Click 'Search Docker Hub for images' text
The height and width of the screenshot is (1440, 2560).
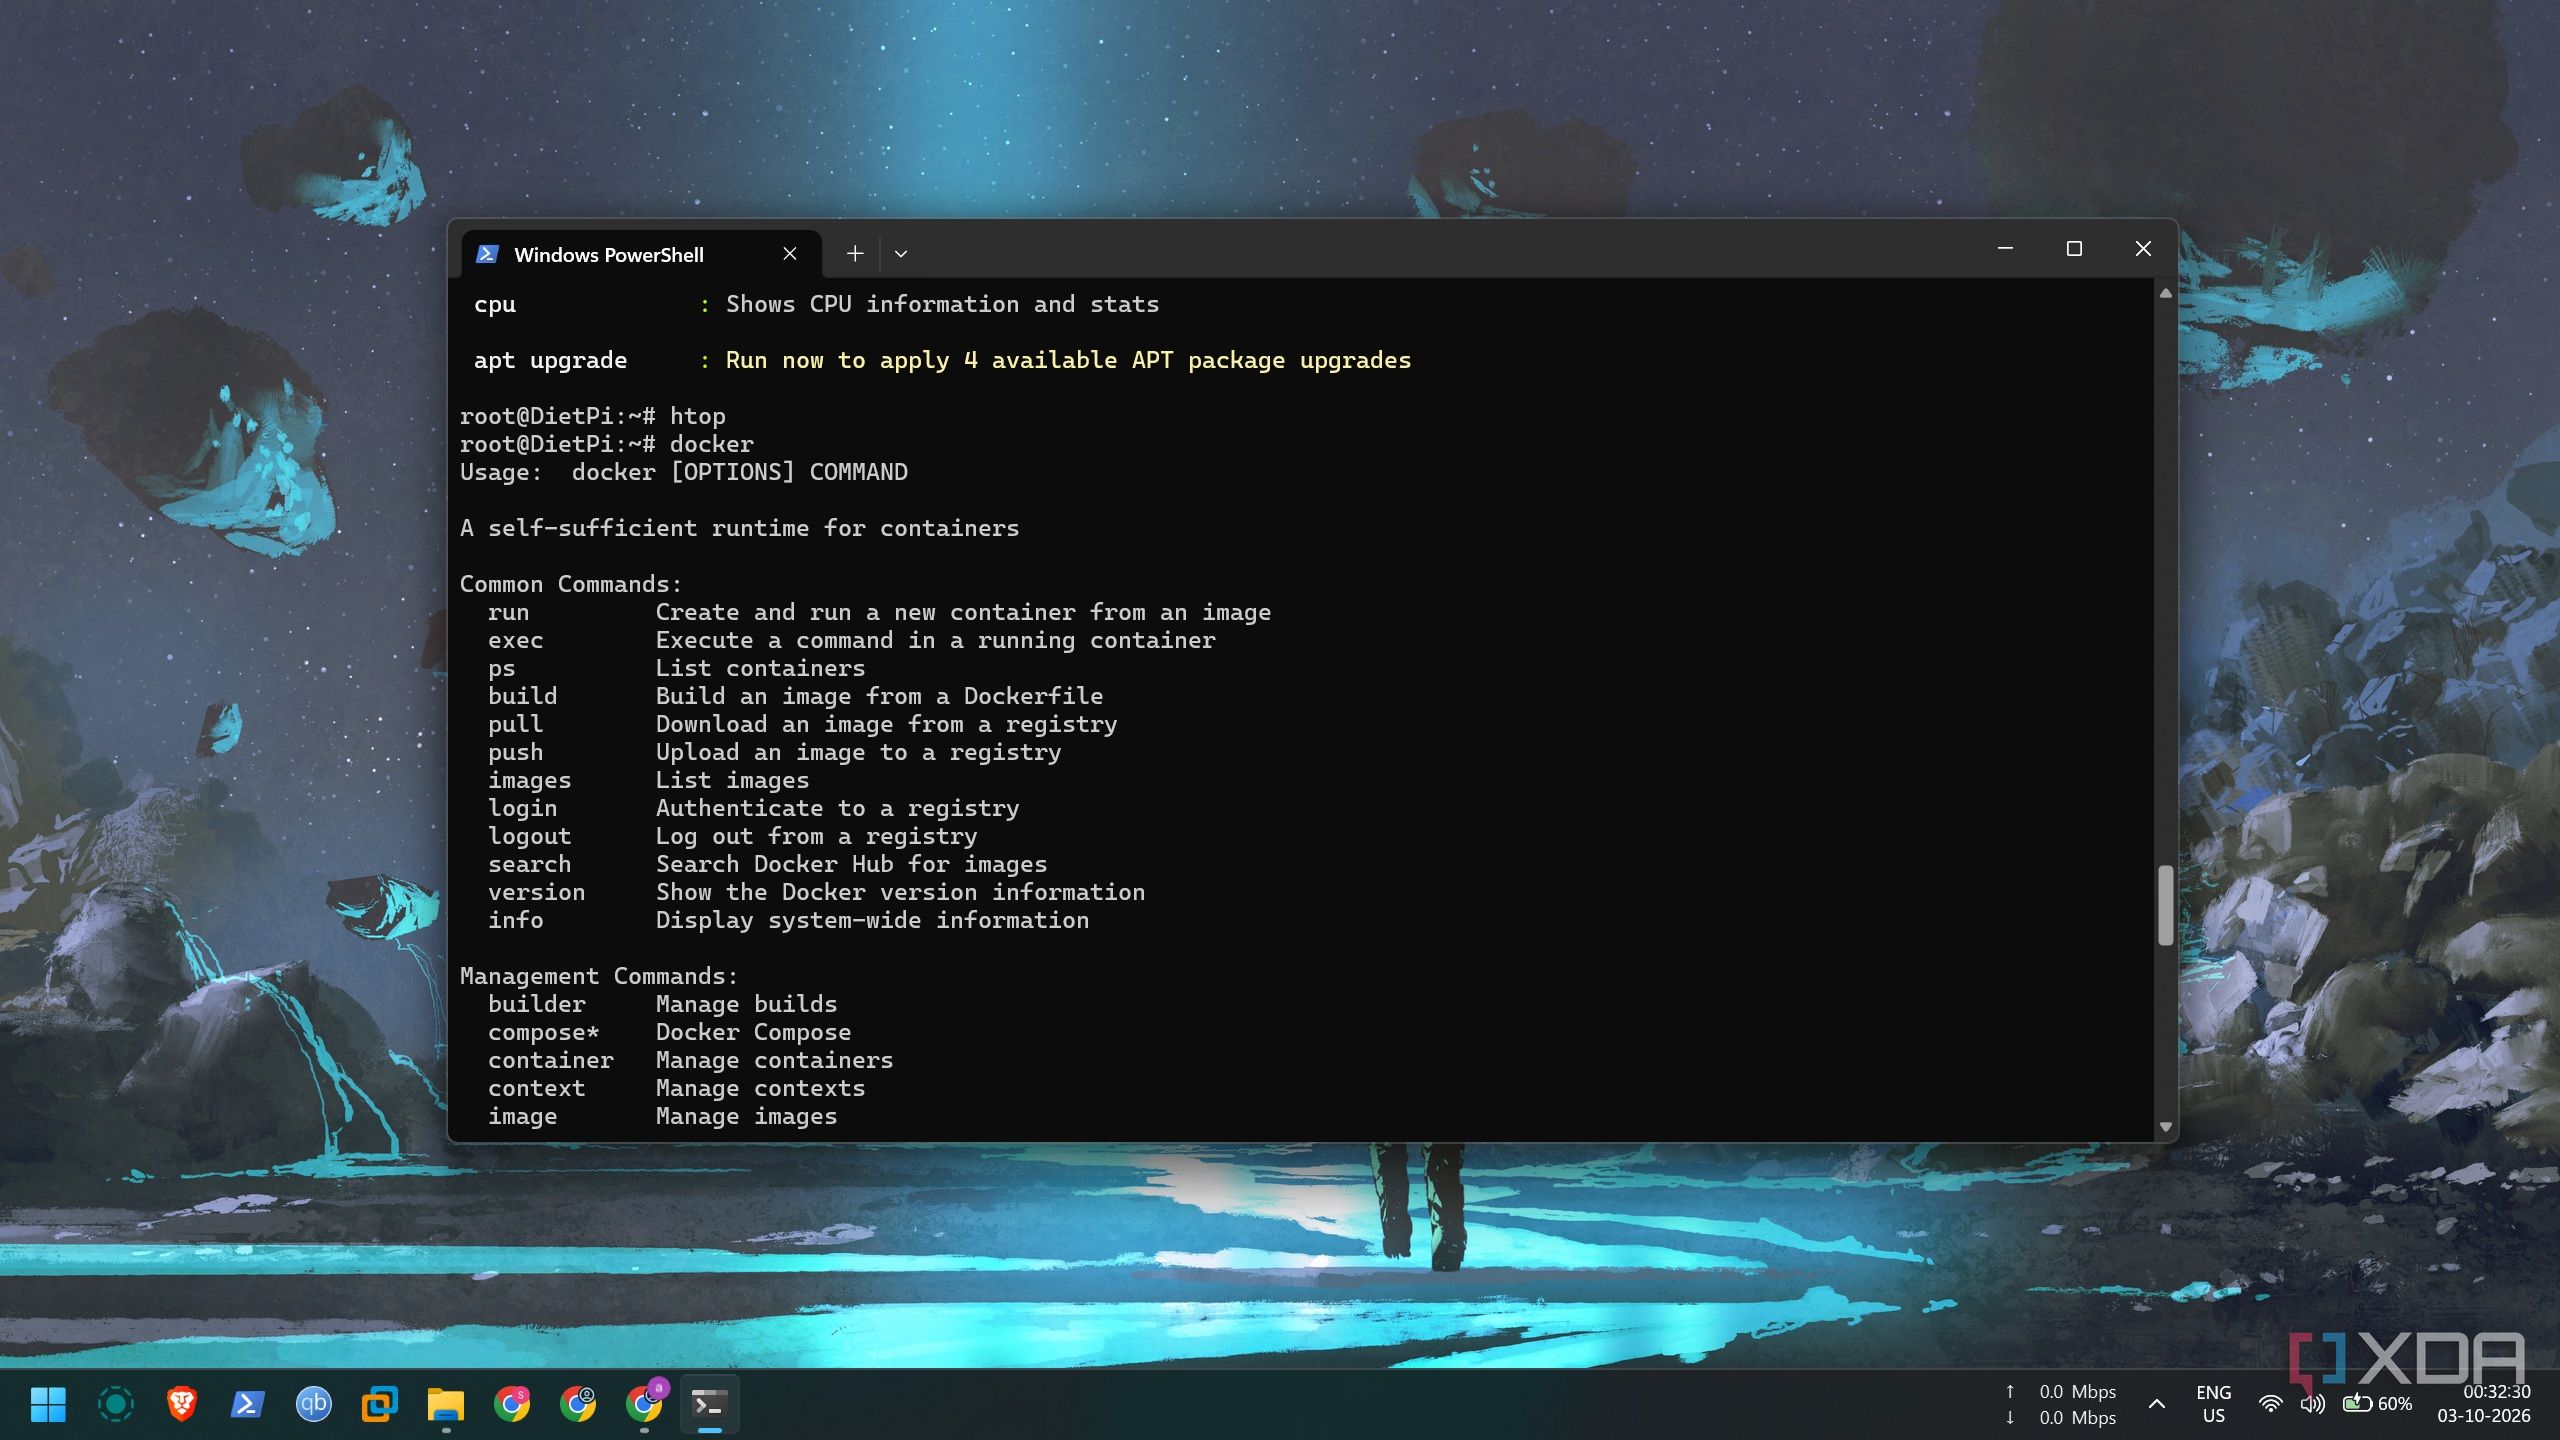[851, 864]
